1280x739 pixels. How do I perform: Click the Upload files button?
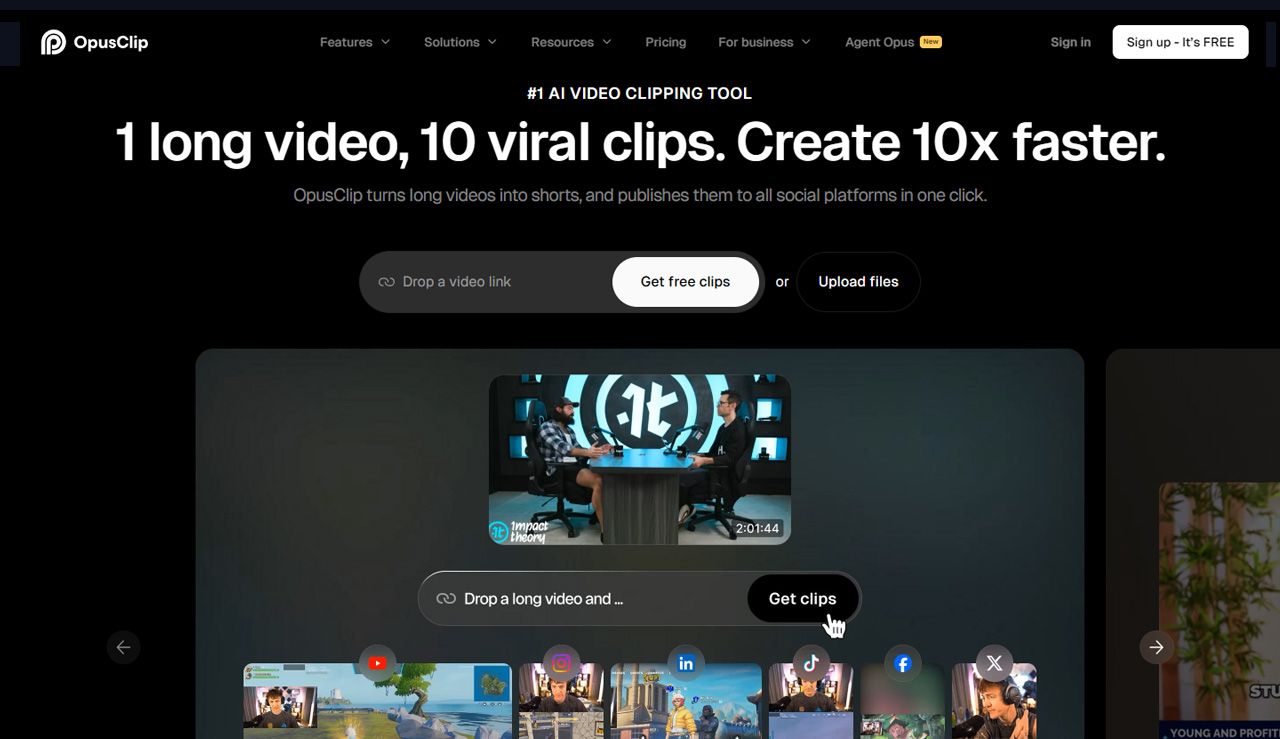click(x=858, y=282)
